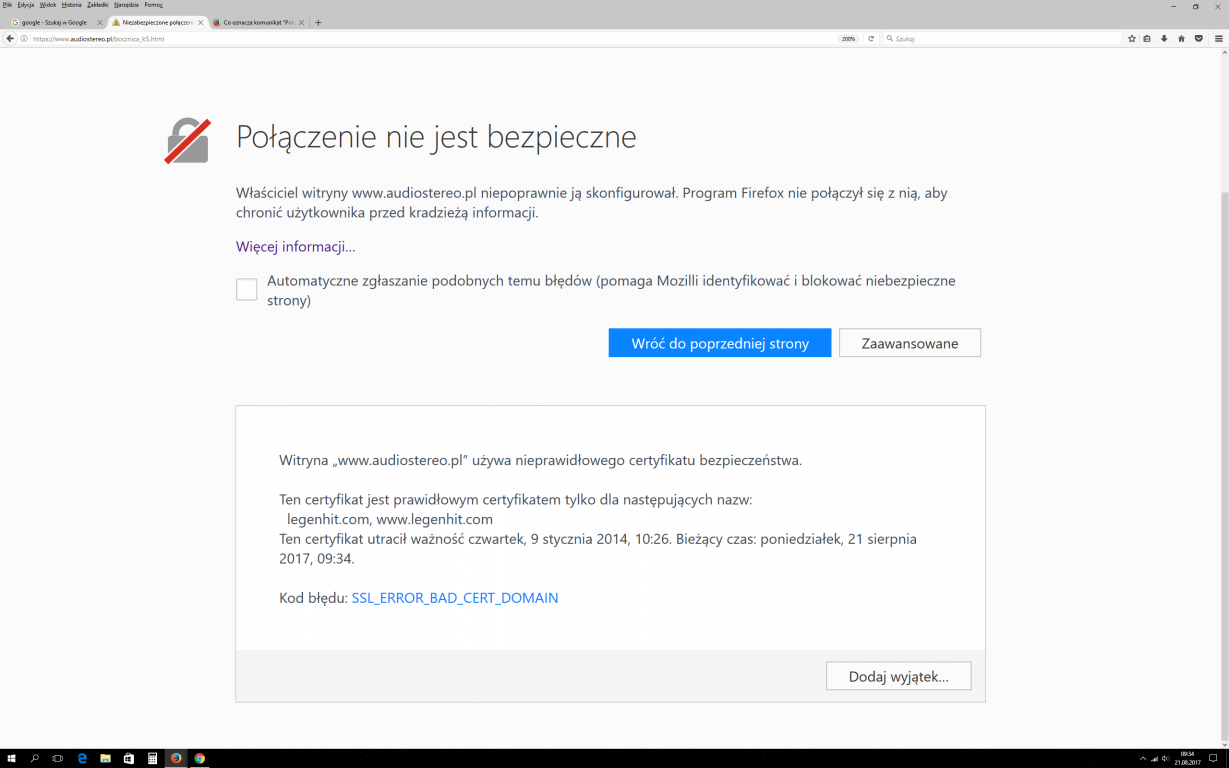The height and width of the screenshot is (768, 1229).
Task: Open the downloads arrow icon
Action: pos(1164,39)
